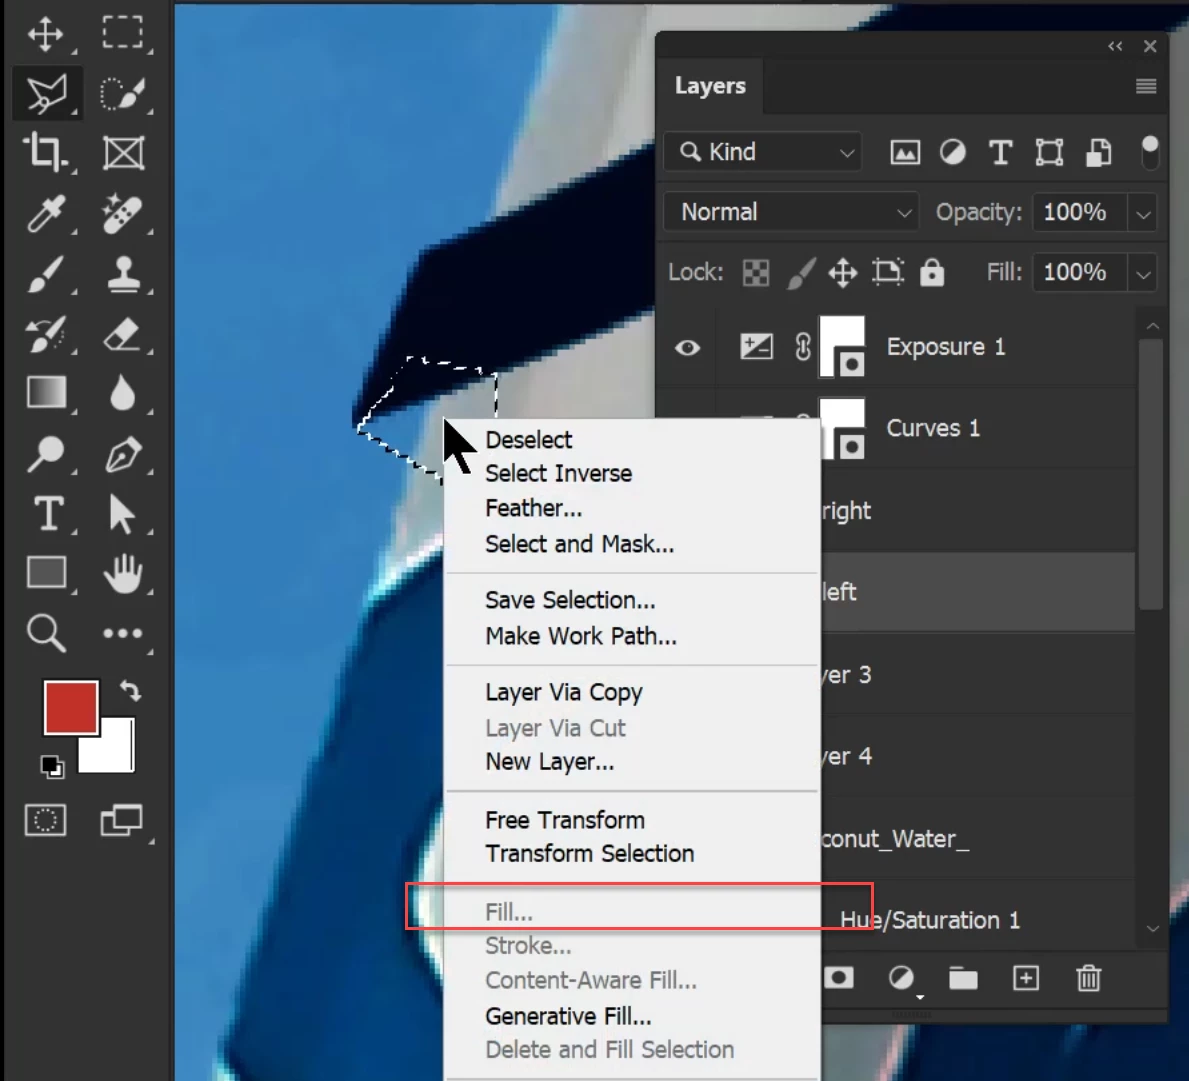This screenshot has height=1081, width=1189.
Task: Select the Dodge tool
Action: tap(45, 454)
